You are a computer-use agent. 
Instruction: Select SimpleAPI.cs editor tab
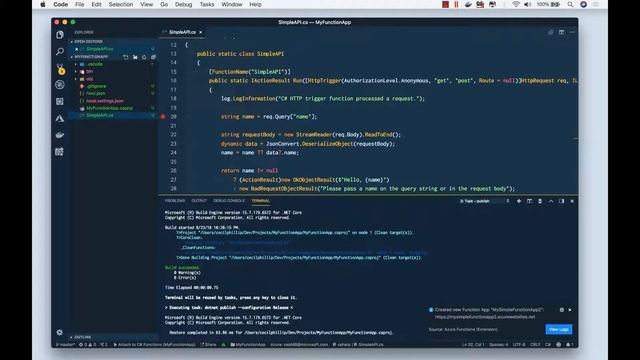click(x=182, y=32)
